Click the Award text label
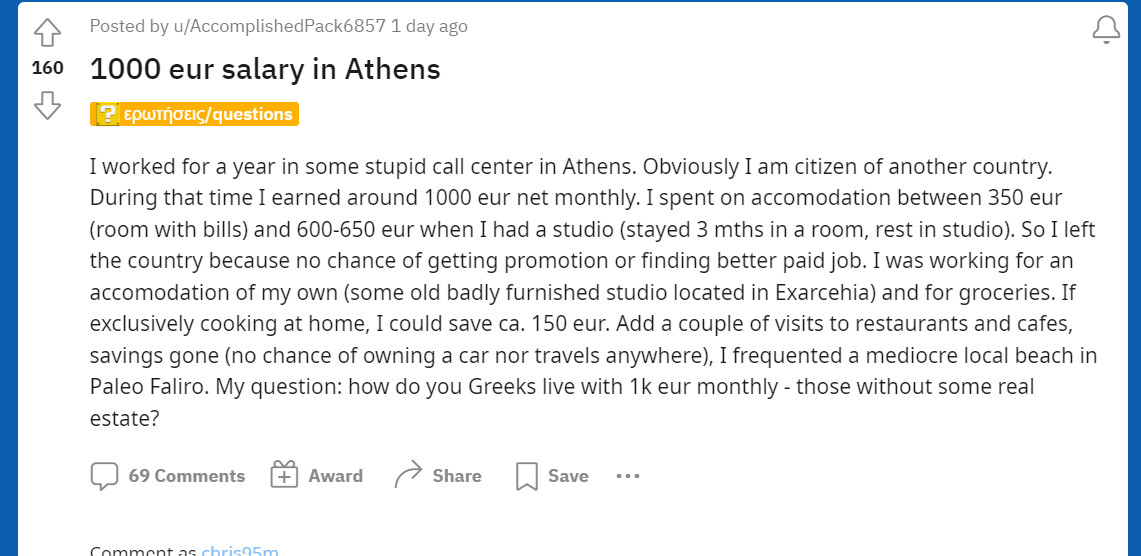This screenshot has height=556, width=1141. [x=335, y=476]
